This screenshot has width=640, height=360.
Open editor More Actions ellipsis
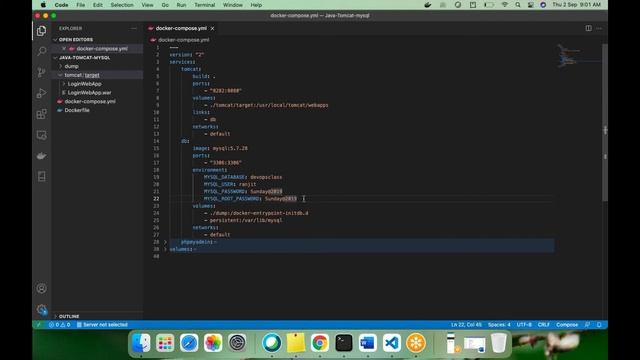pos(599,28)
